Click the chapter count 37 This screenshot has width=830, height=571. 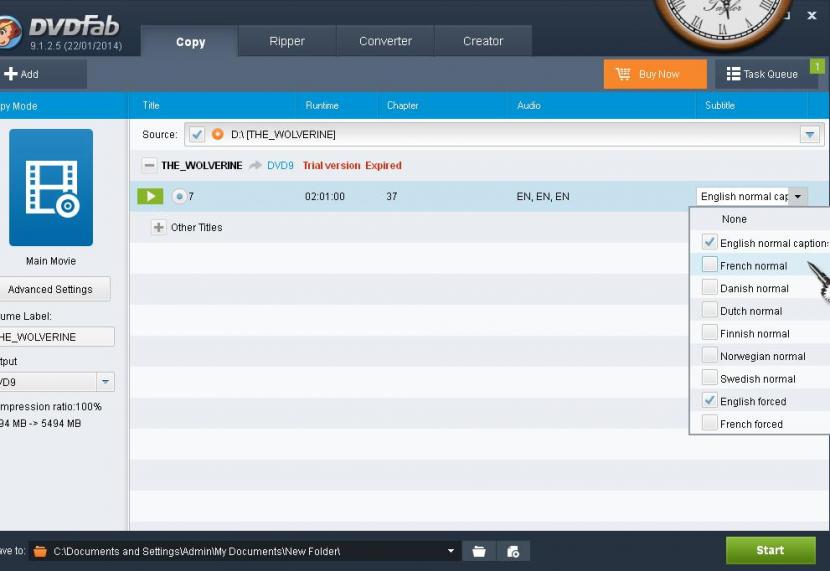pyautogui.click(x=391, y=196)
